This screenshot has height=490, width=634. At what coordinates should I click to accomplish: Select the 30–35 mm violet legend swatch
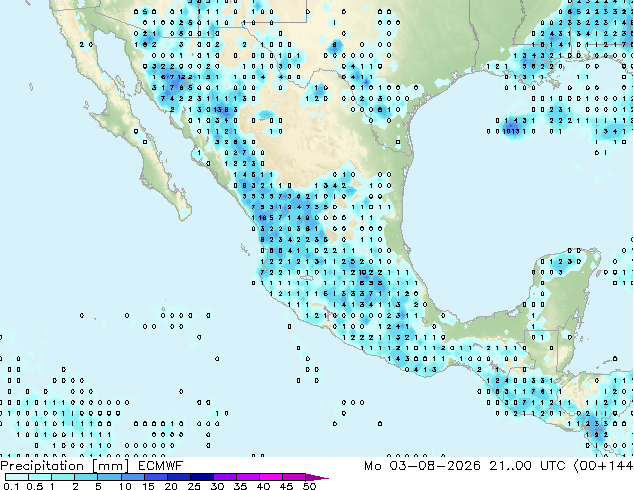click(224, 477)
